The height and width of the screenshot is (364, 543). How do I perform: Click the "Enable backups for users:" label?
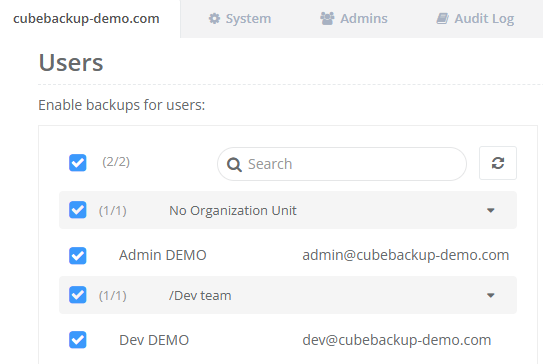pos(122,105)
